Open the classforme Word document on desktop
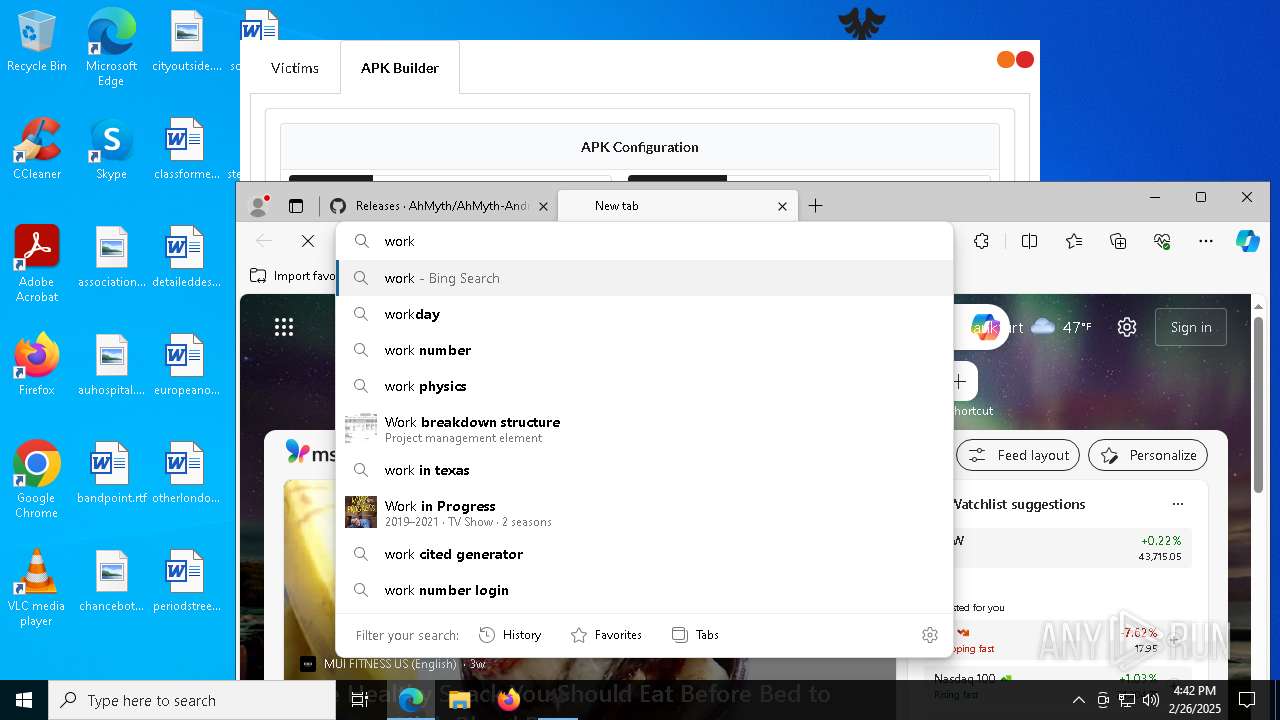Screen dimensions: 1280x720 tap(186, 149)
